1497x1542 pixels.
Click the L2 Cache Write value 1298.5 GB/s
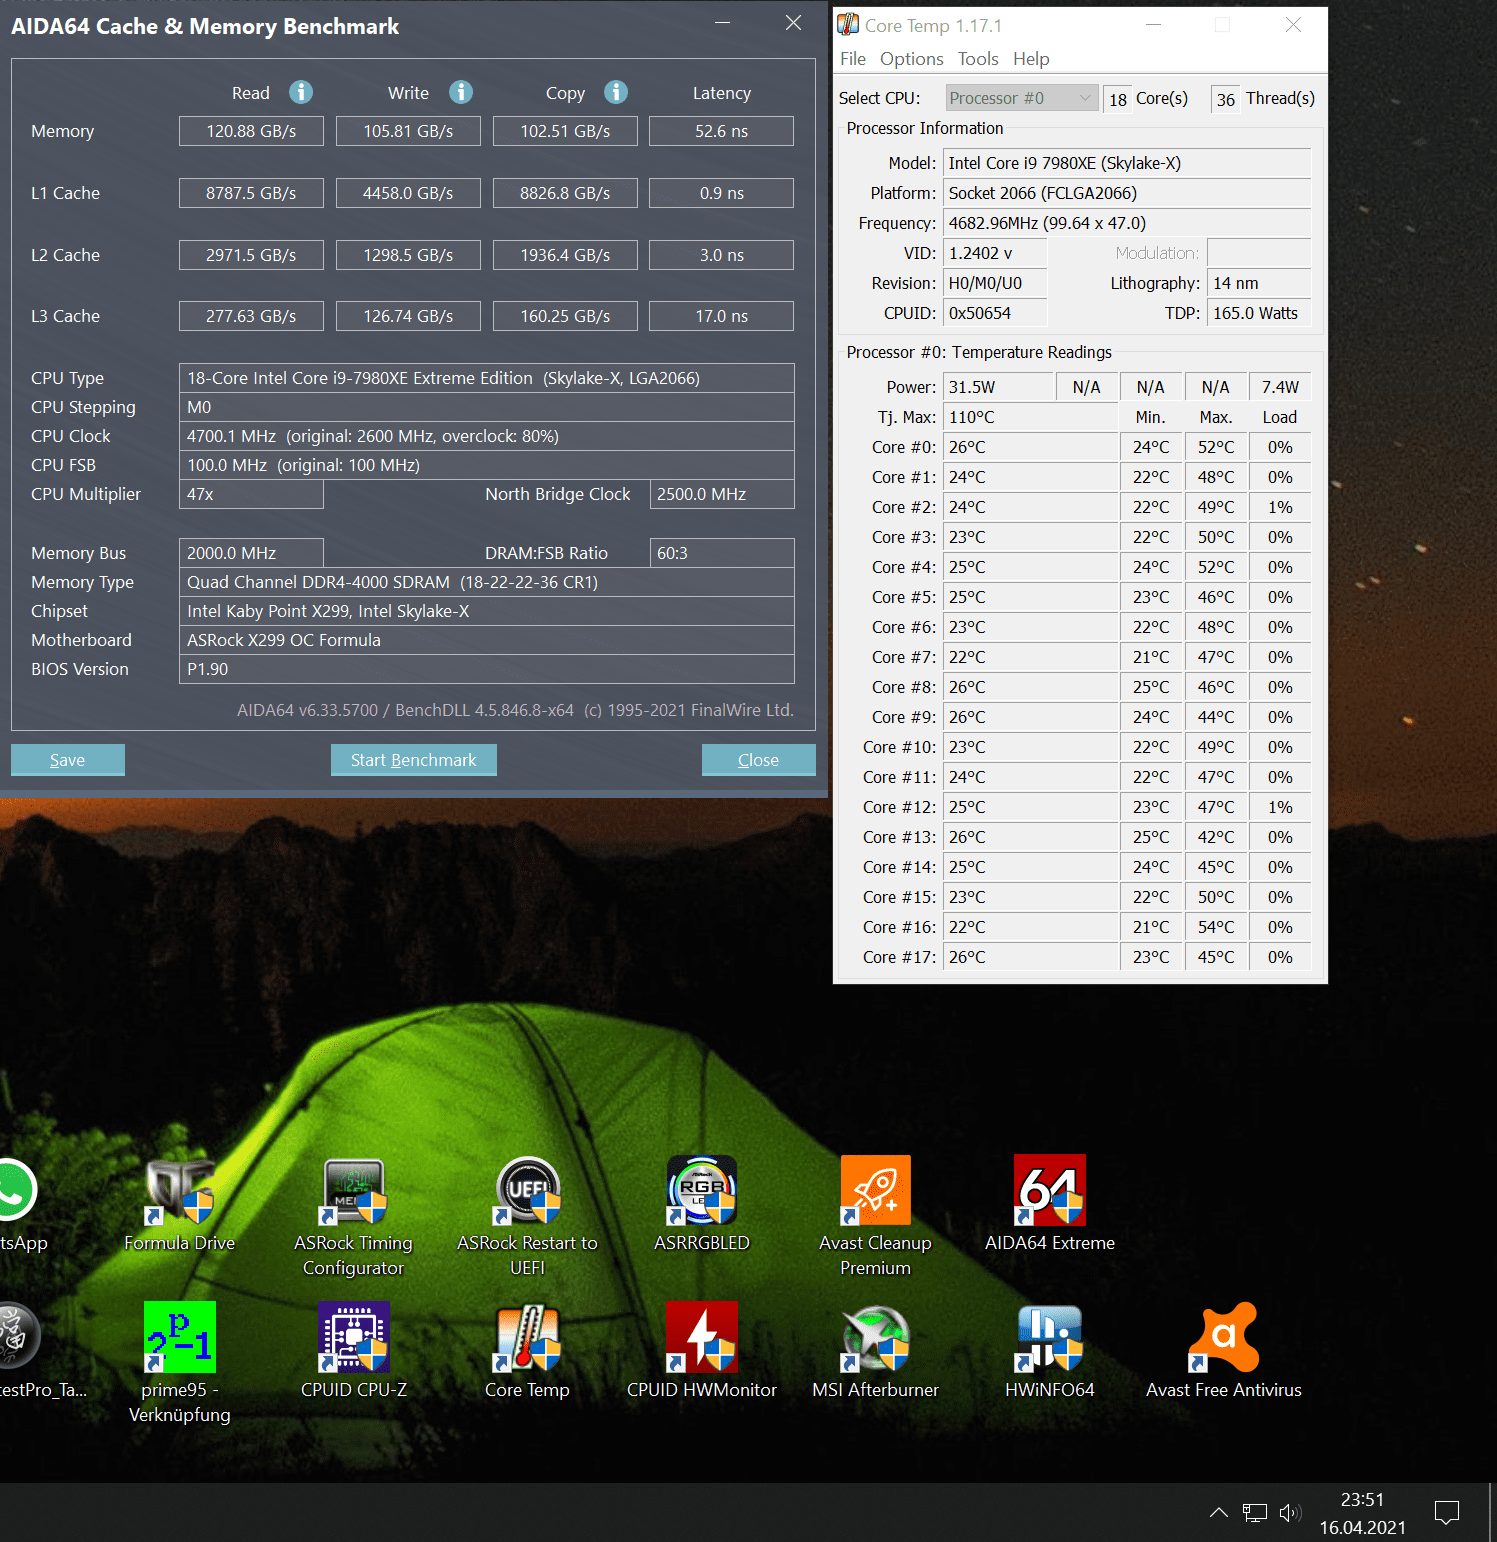[408, 255]
